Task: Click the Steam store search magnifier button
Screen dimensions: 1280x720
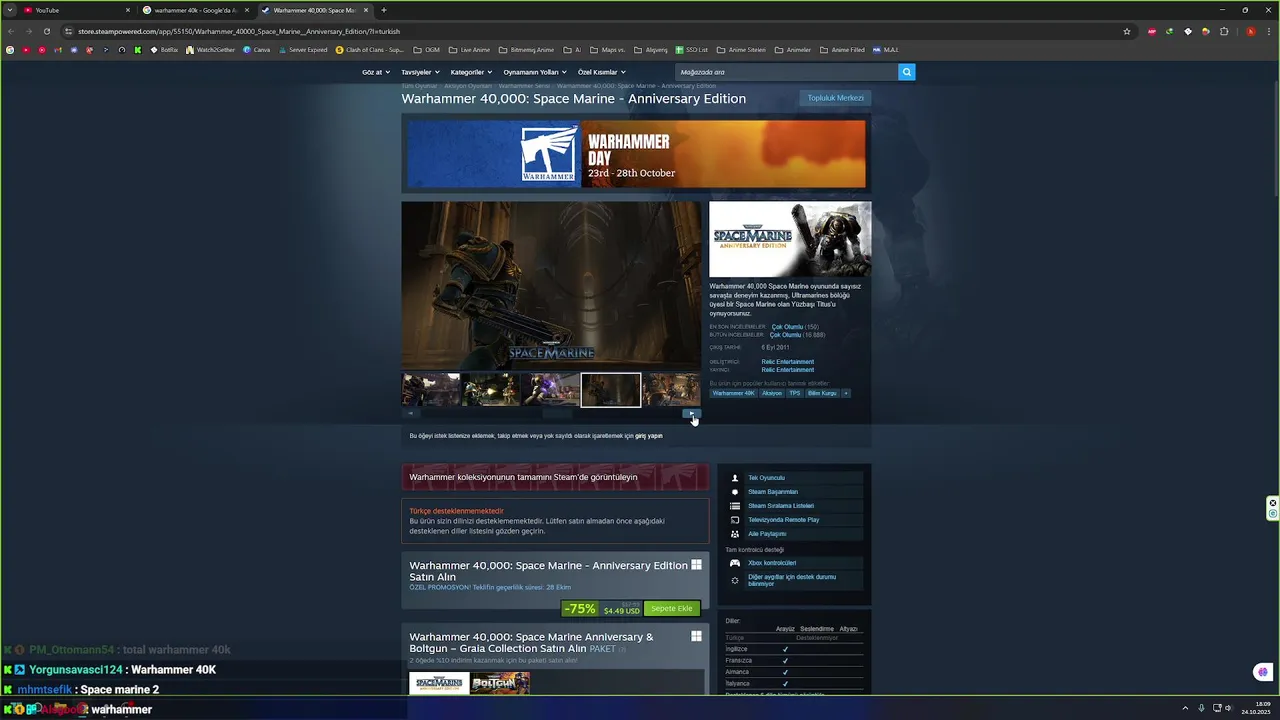Action: tap(906, 72)
